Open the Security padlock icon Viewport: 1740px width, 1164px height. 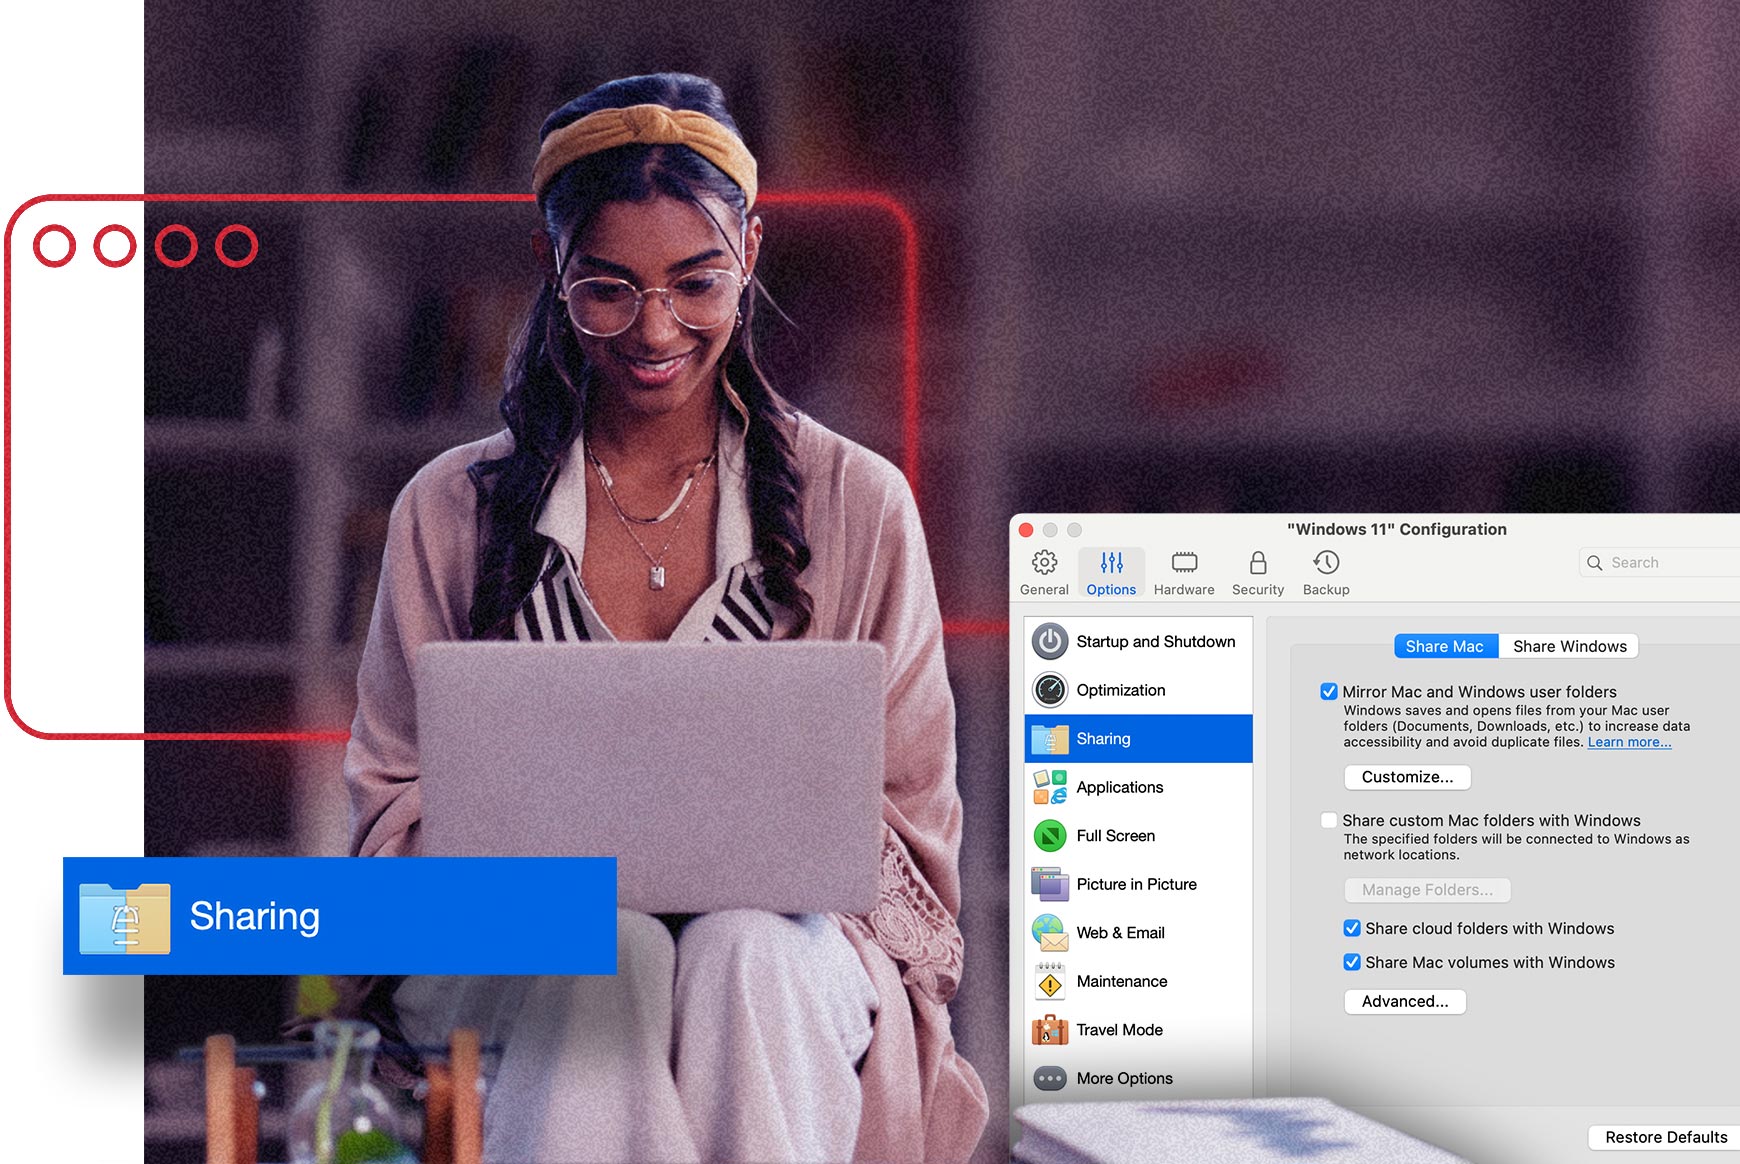coord(1258,563)
